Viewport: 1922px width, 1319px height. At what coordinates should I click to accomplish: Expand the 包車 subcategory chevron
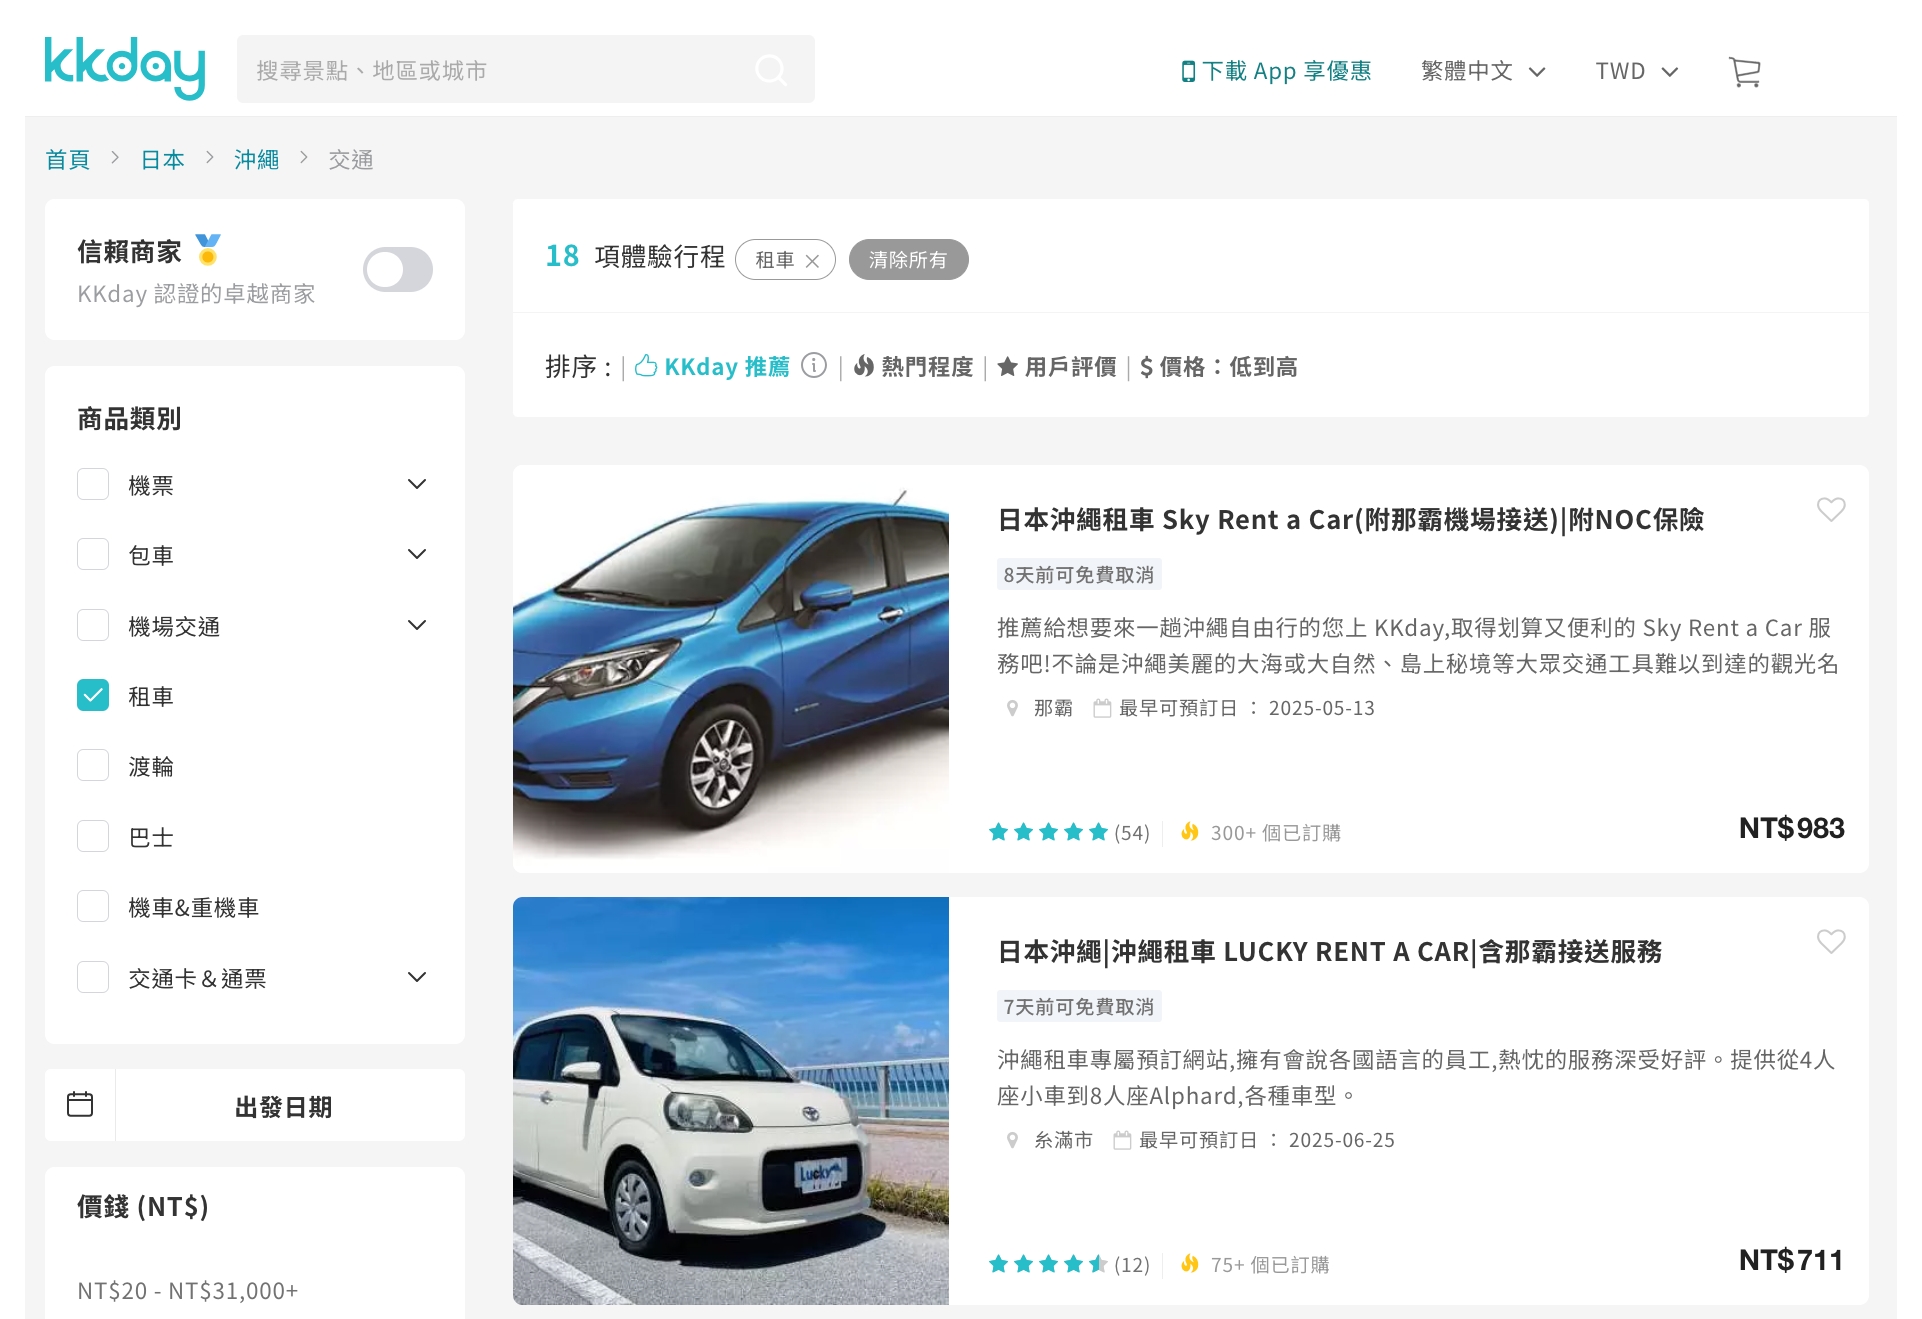coord(417,555)
